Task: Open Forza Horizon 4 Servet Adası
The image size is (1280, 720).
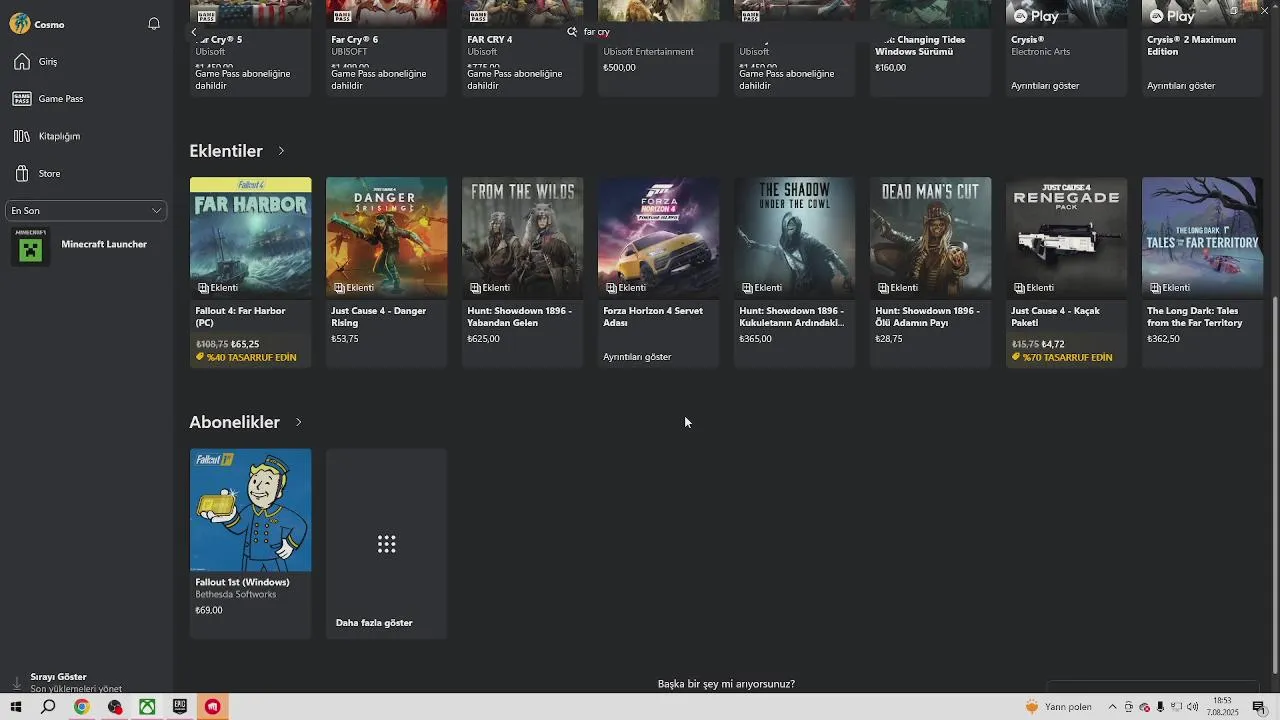Action: (x=659, y=272)
